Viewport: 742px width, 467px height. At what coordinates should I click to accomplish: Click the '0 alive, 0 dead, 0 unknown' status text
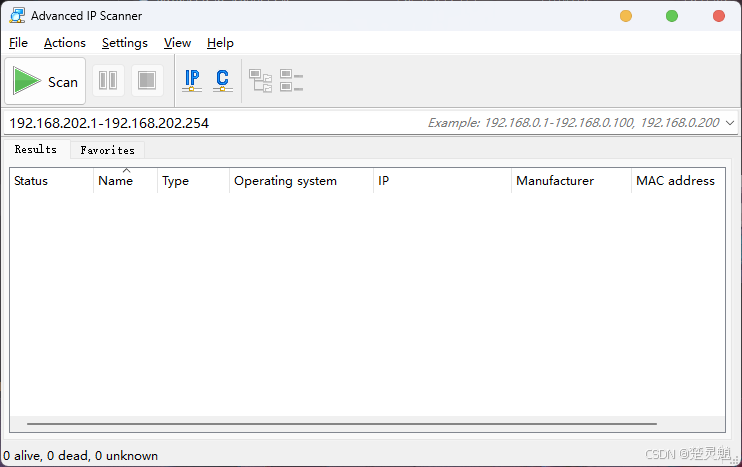pyautogui.click(x=80, y=456)
